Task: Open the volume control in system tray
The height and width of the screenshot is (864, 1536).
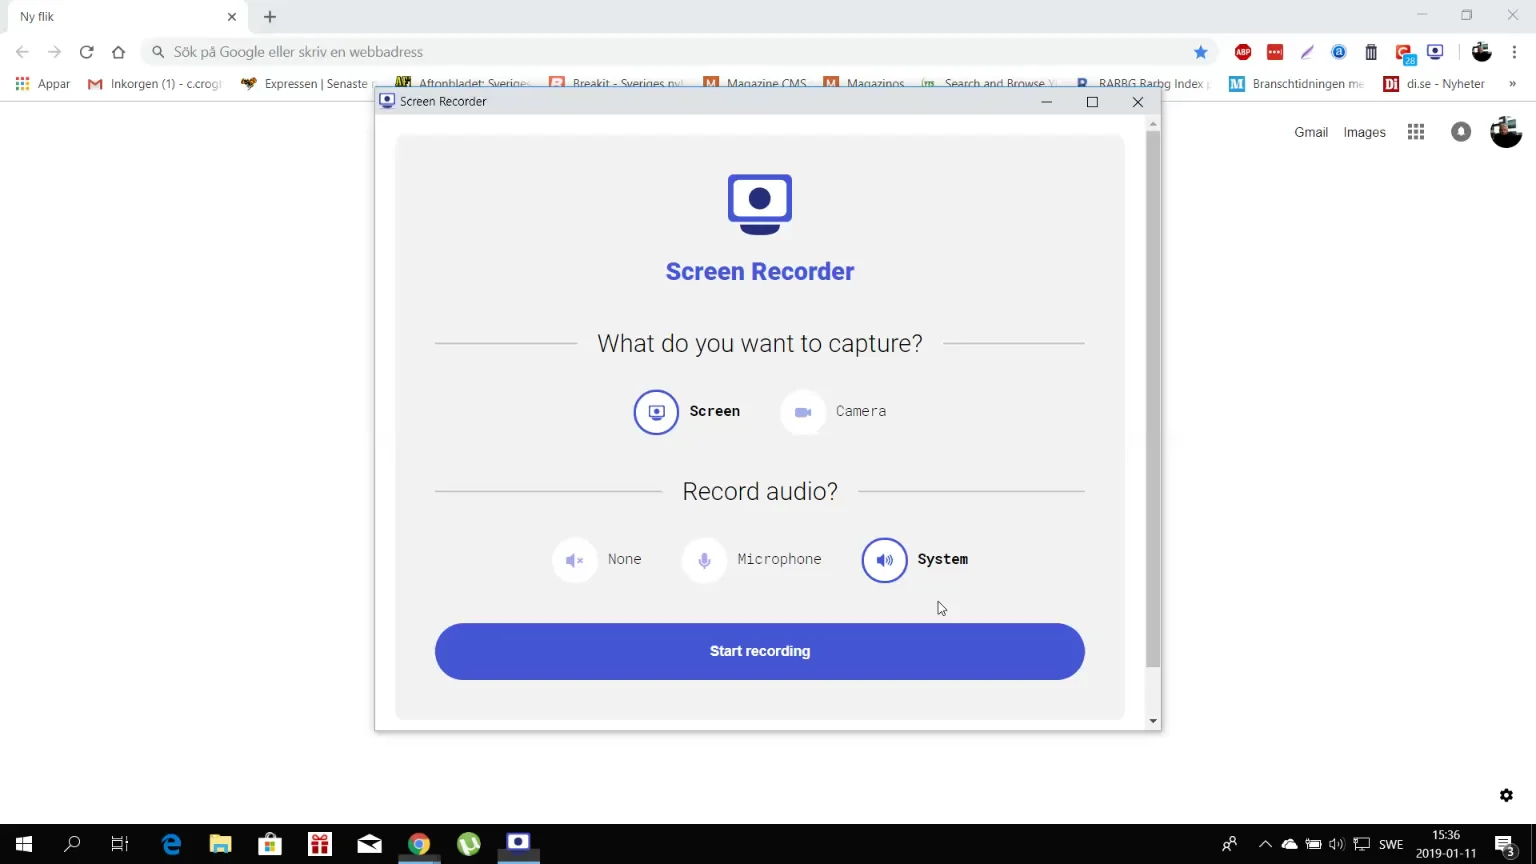Action: pyautogui.click(x=1337, y=844)
